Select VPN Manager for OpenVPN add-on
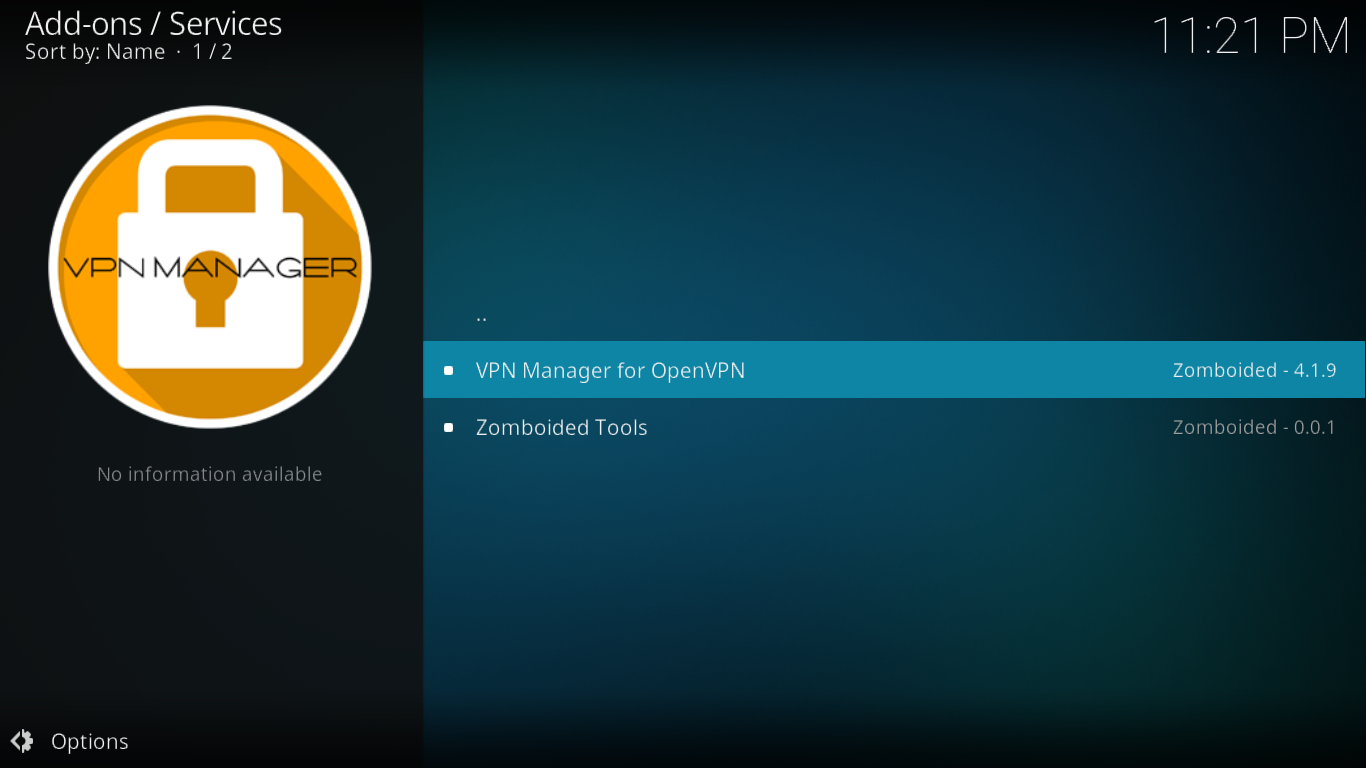The image size is (1366, 768). click(x=894, y=370)
